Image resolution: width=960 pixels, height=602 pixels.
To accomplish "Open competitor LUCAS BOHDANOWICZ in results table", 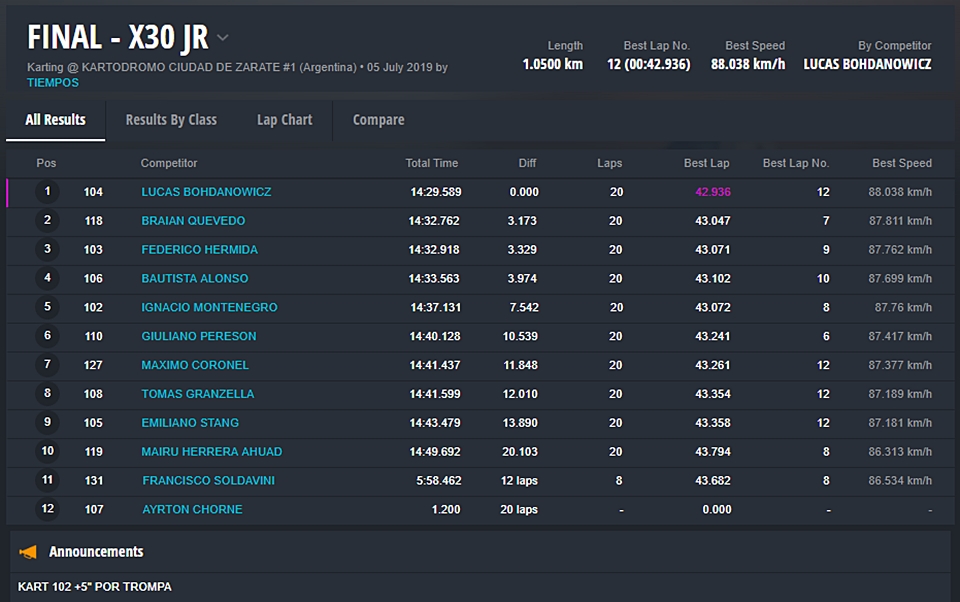I will (x=206, y=192).
